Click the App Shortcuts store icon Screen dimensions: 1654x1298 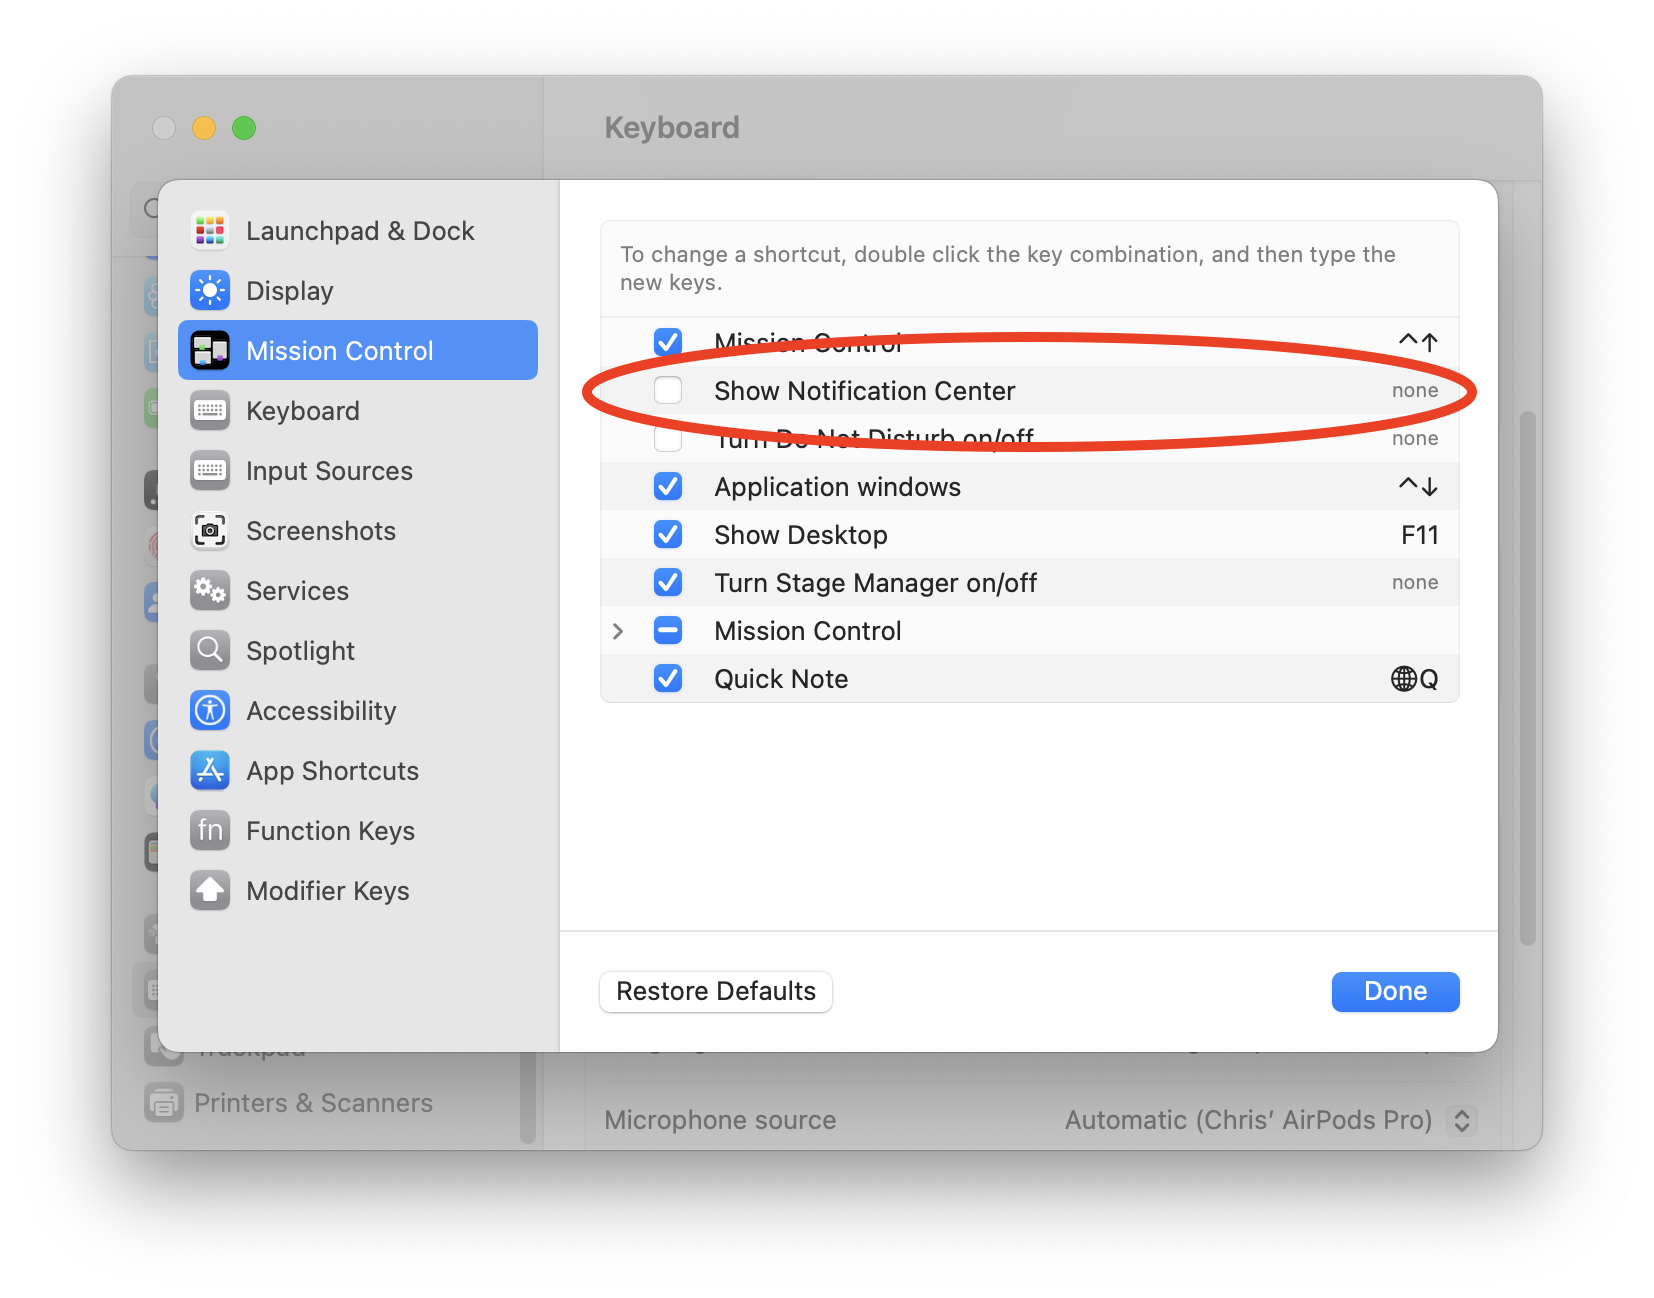coord(210,771)
